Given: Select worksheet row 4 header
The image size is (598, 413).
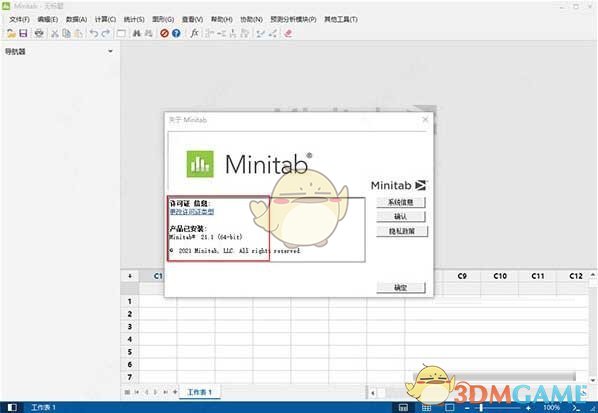Looking at the screenshot, I should pos(130,339).
